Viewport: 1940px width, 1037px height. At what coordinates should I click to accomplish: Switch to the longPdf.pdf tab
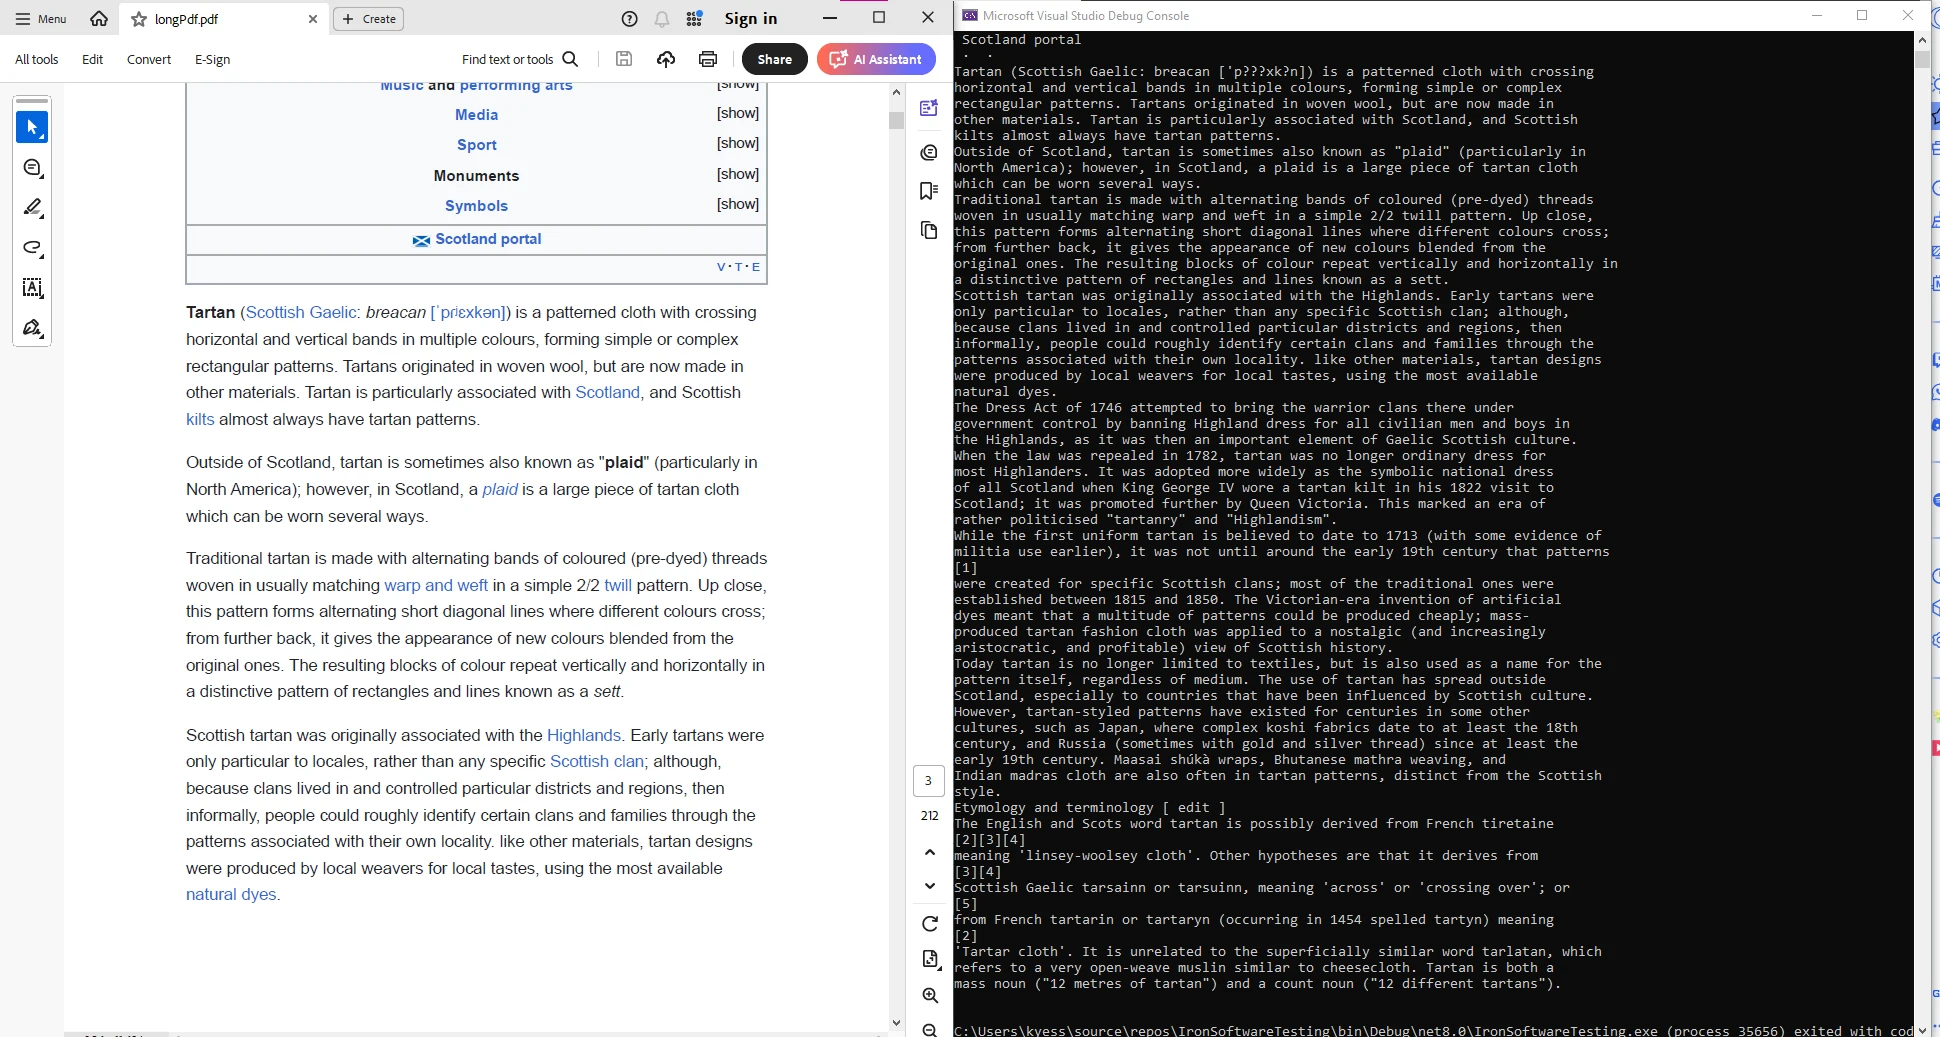[x=187, y=19]
